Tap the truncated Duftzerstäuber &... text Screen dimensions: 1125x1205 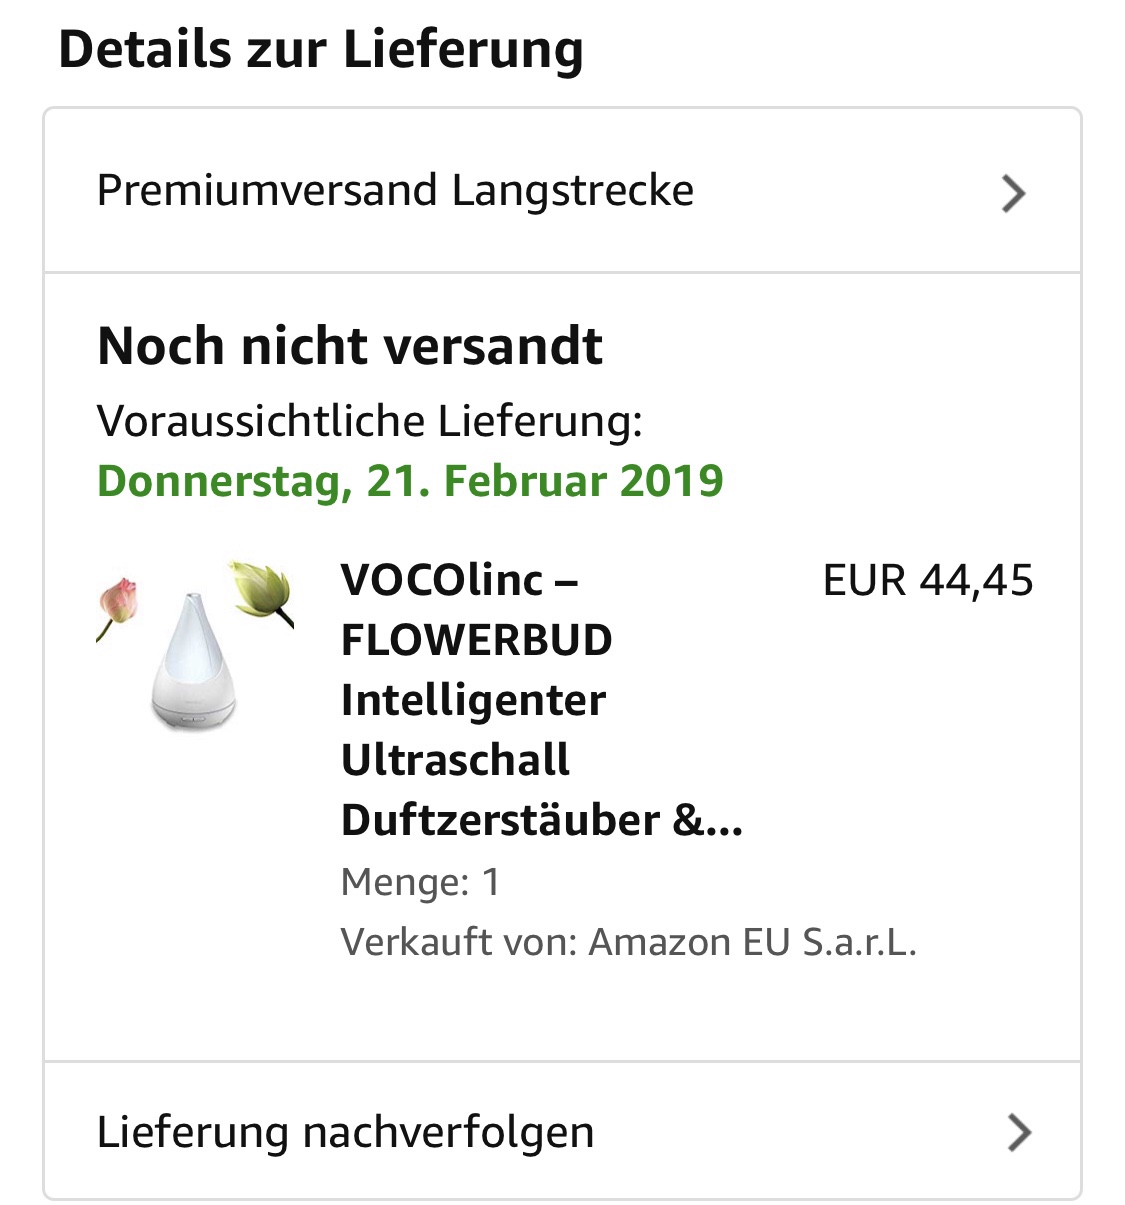pos(541,820)
